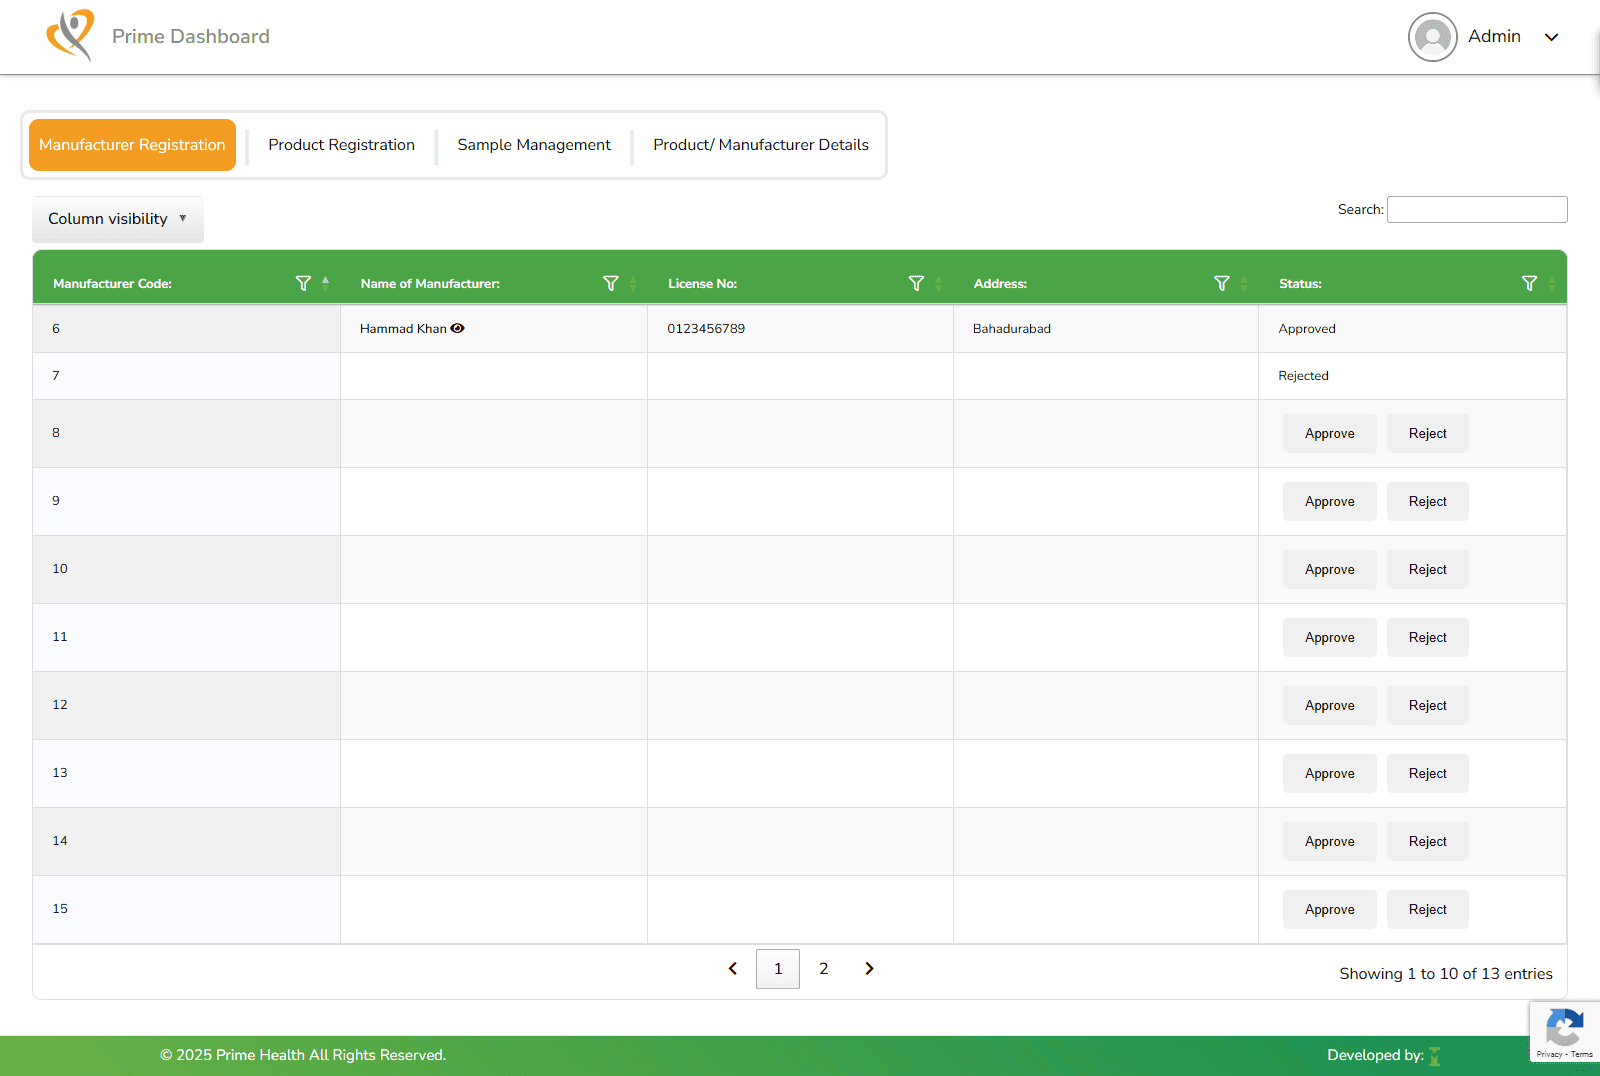1600x1076 pixels.
Task: Click the License No filter funnel icon
Action: click(x=916, y=284)
